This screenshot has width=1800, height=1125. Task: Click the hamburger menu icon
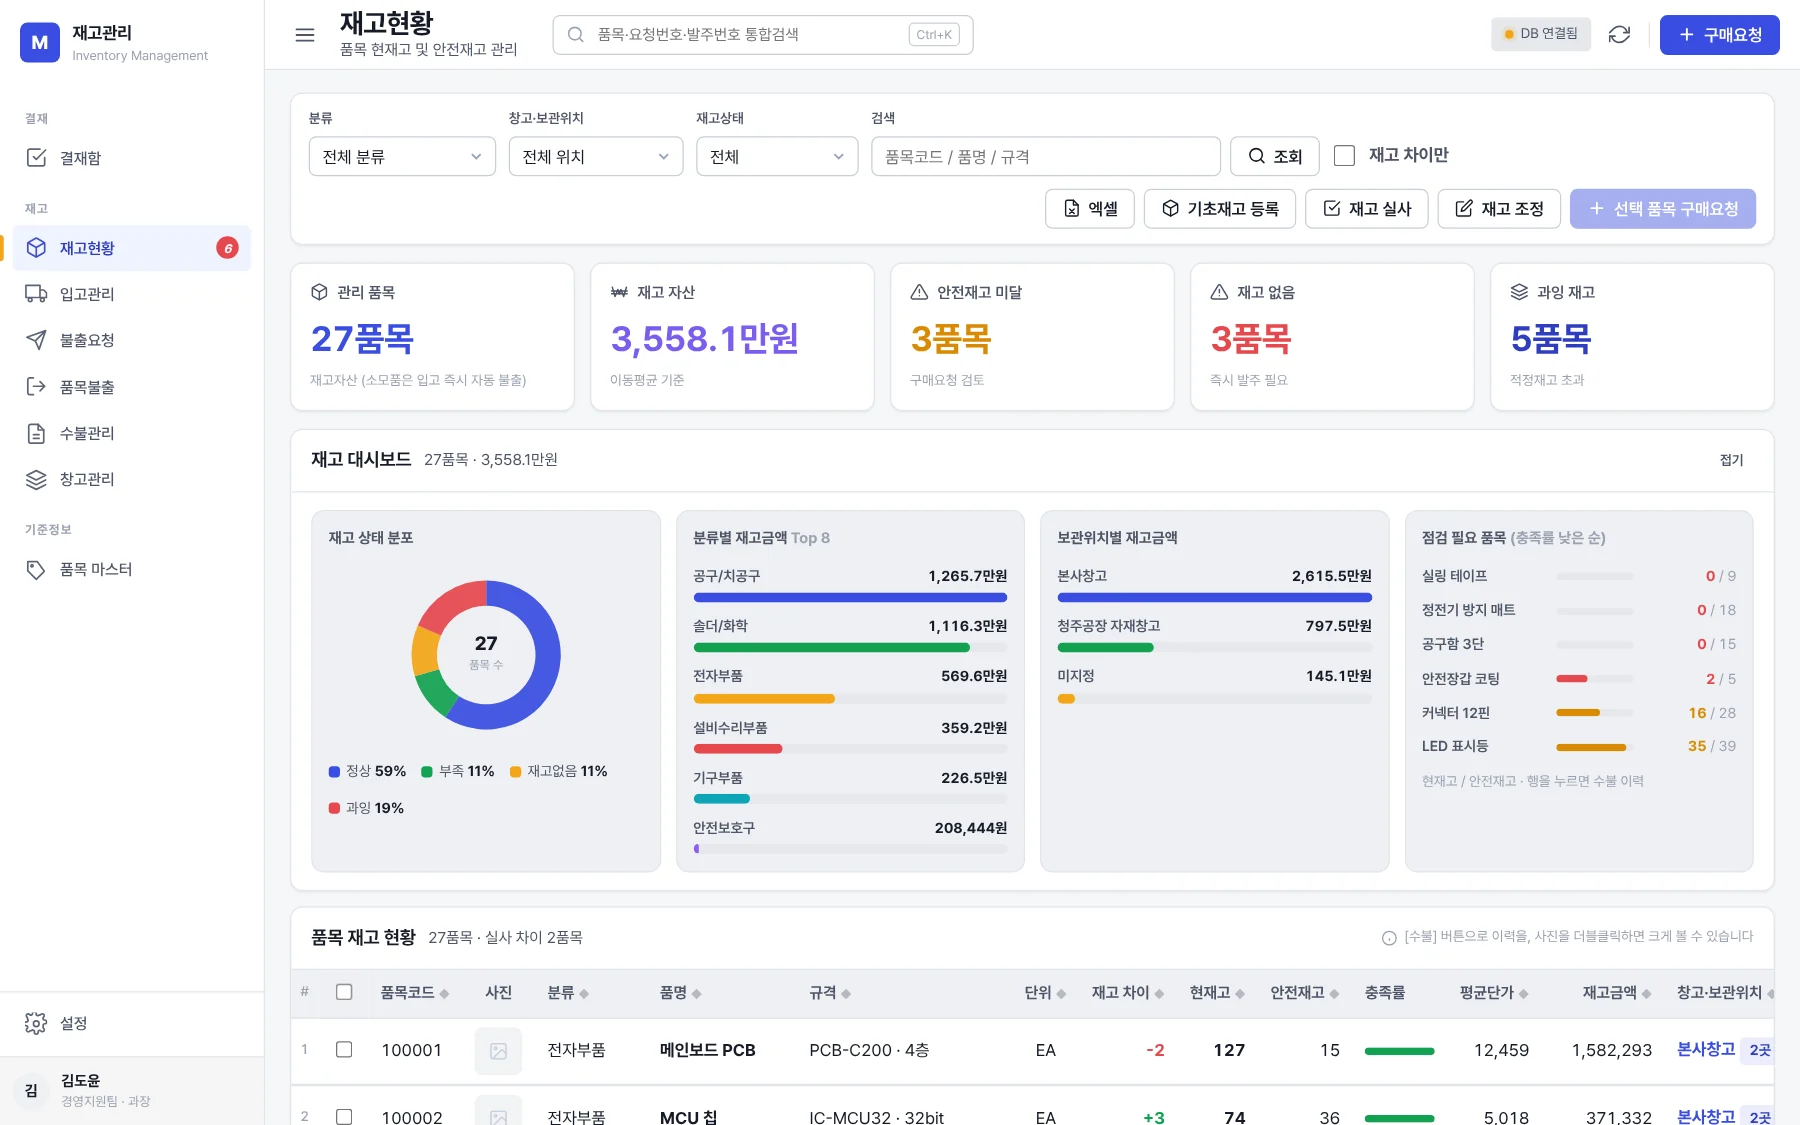click(x=305, y=35)
